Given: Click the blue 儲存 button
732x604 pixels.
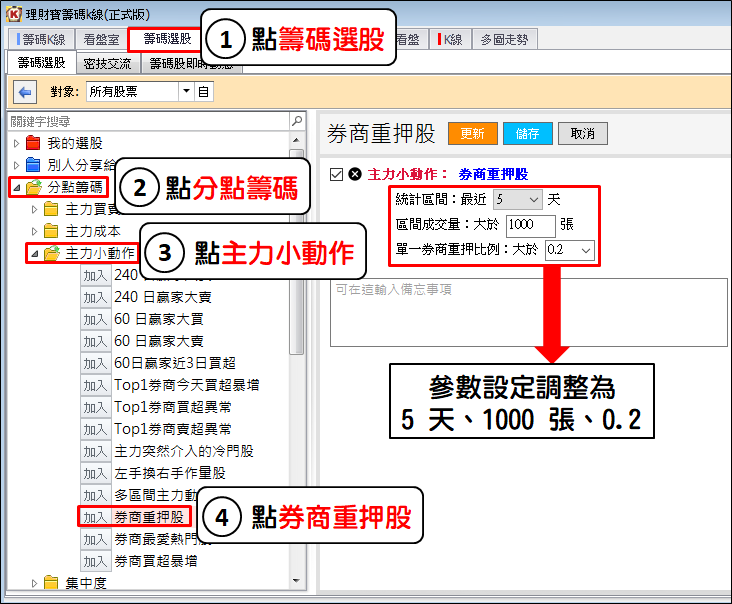Looking at the screenshot, I should tap(528, 134).
